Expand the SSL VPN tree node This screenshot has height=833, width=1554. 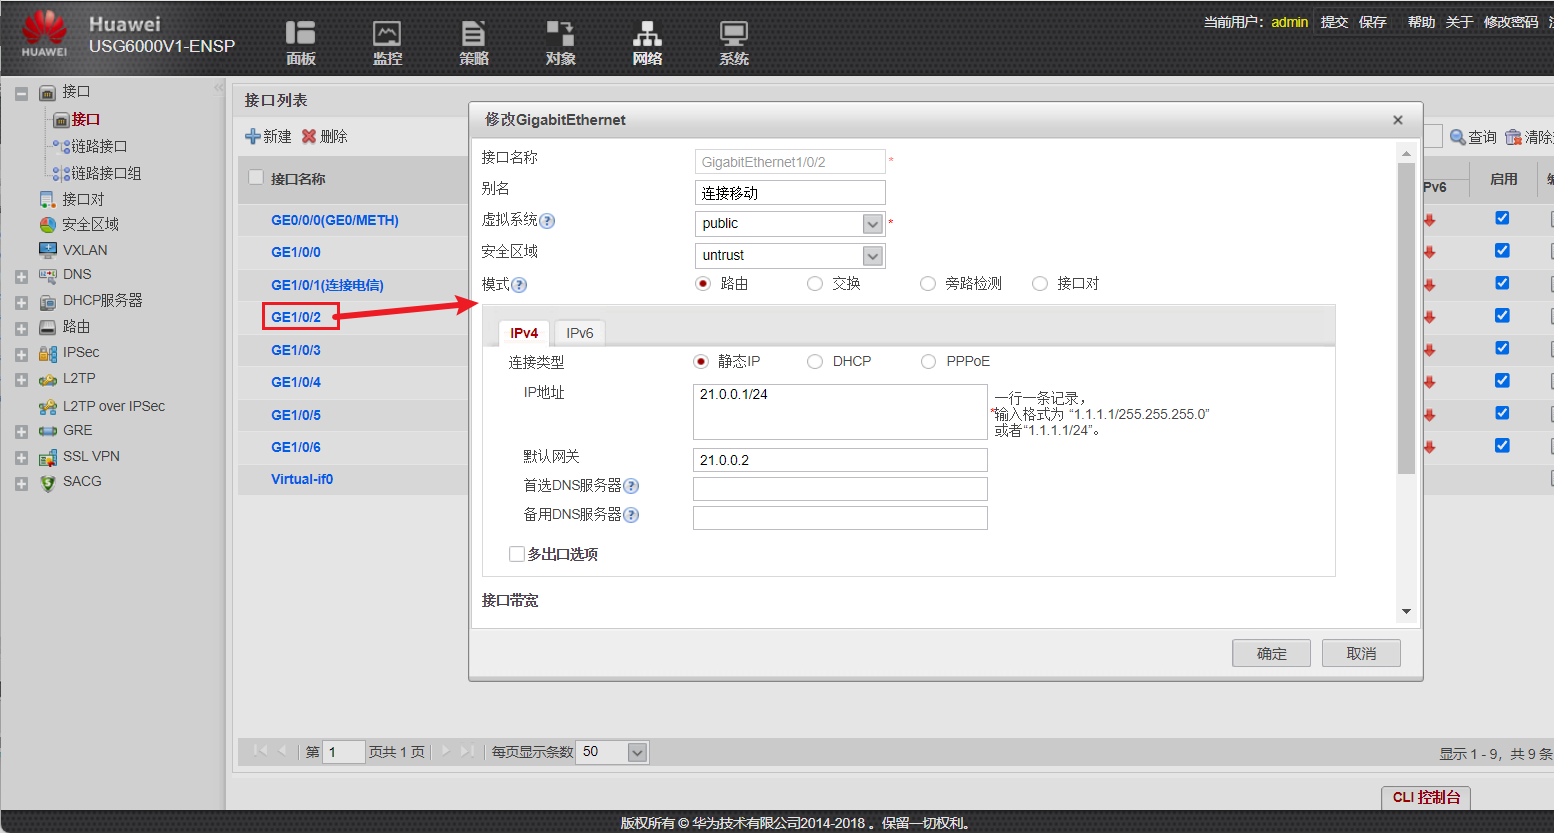click(x=21, y=458)
